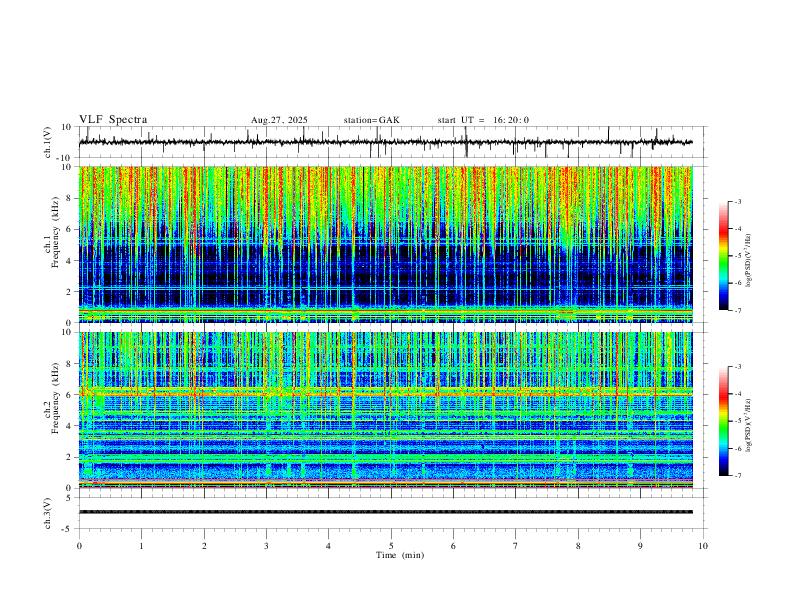Click time axis tick label '3'

pyautogui.click(x=266, y=546)
